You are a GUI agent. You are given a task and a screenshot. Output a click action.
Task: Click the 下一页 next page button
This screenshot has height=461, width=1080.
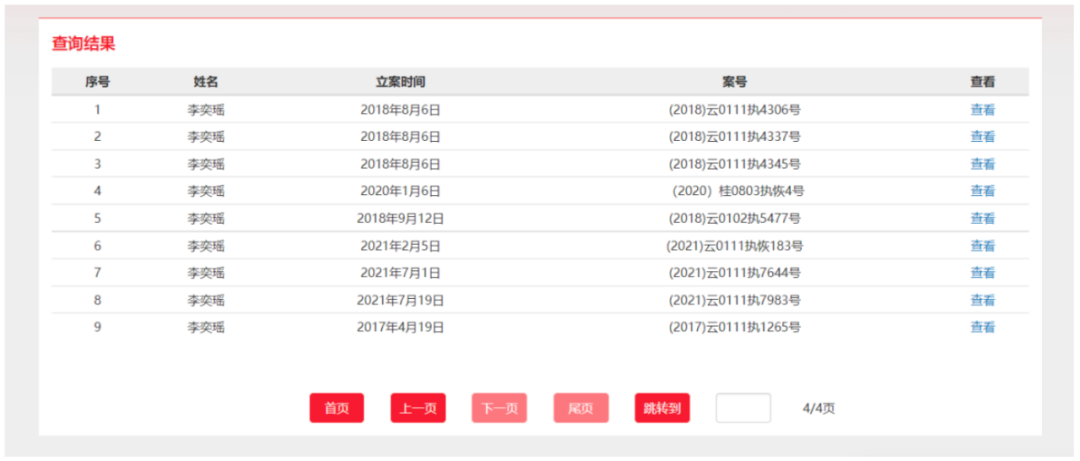click(499, 408)
